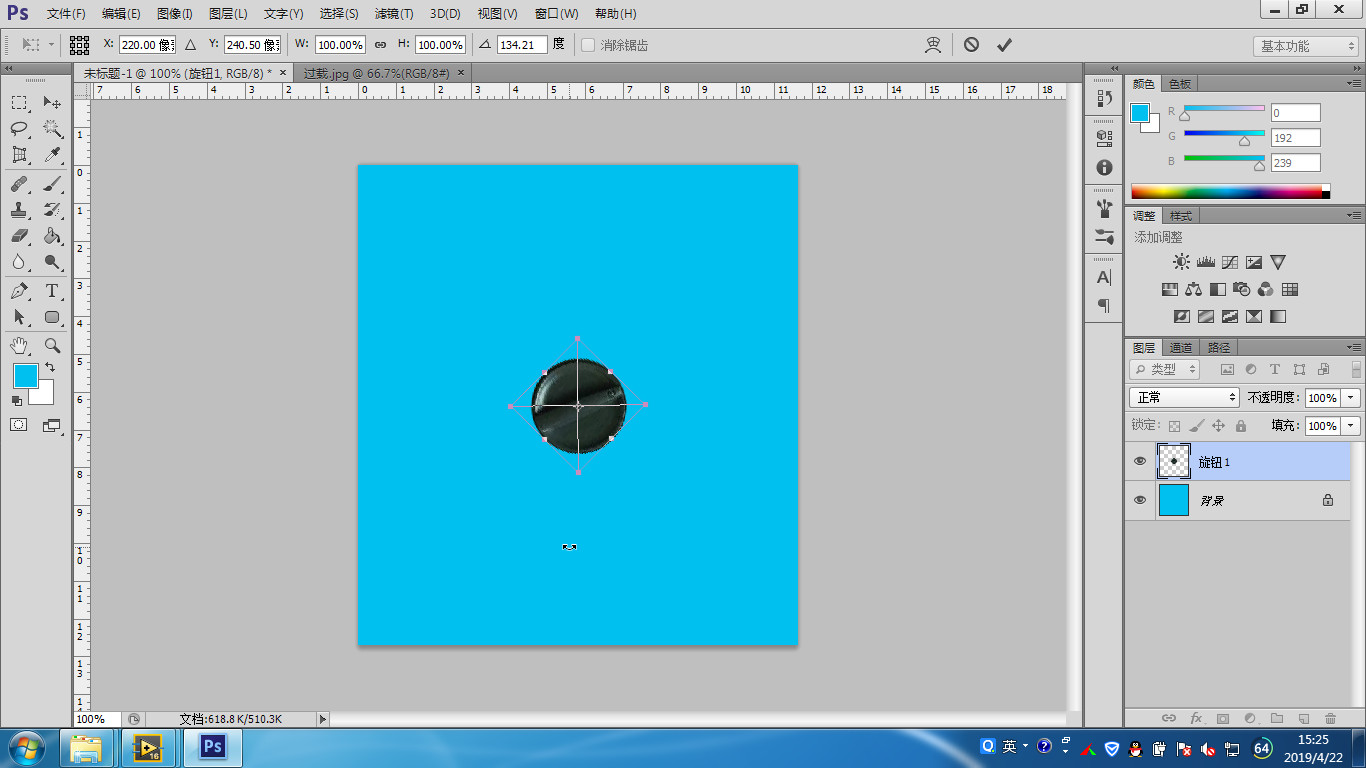Add a Curves adjustment
Image resolution: width=1366 pixels, height=768 pixels.
[1230, 262]
